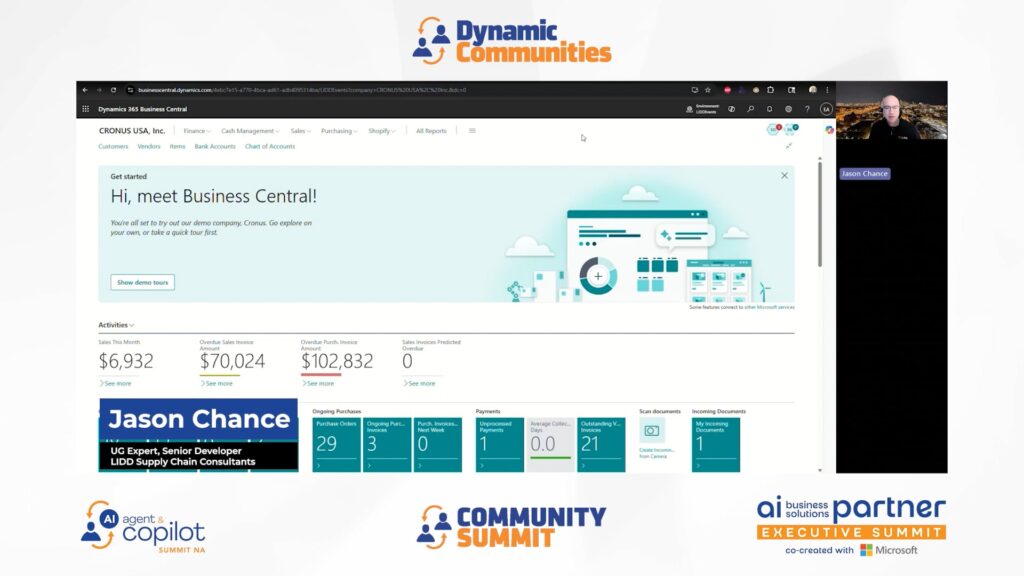Open the All Reports menu item
Viewport: 1024px width, 576px height.
(431, 131)
